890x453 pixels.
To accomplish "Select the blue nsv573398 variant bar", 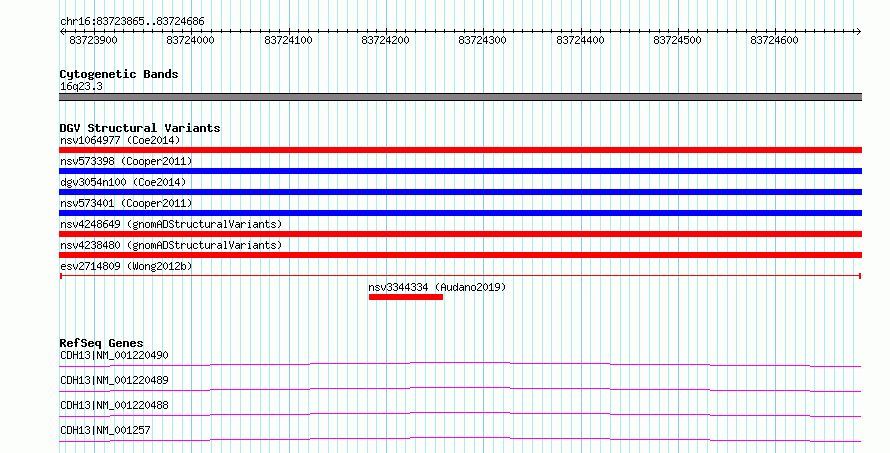I will 460,171.
